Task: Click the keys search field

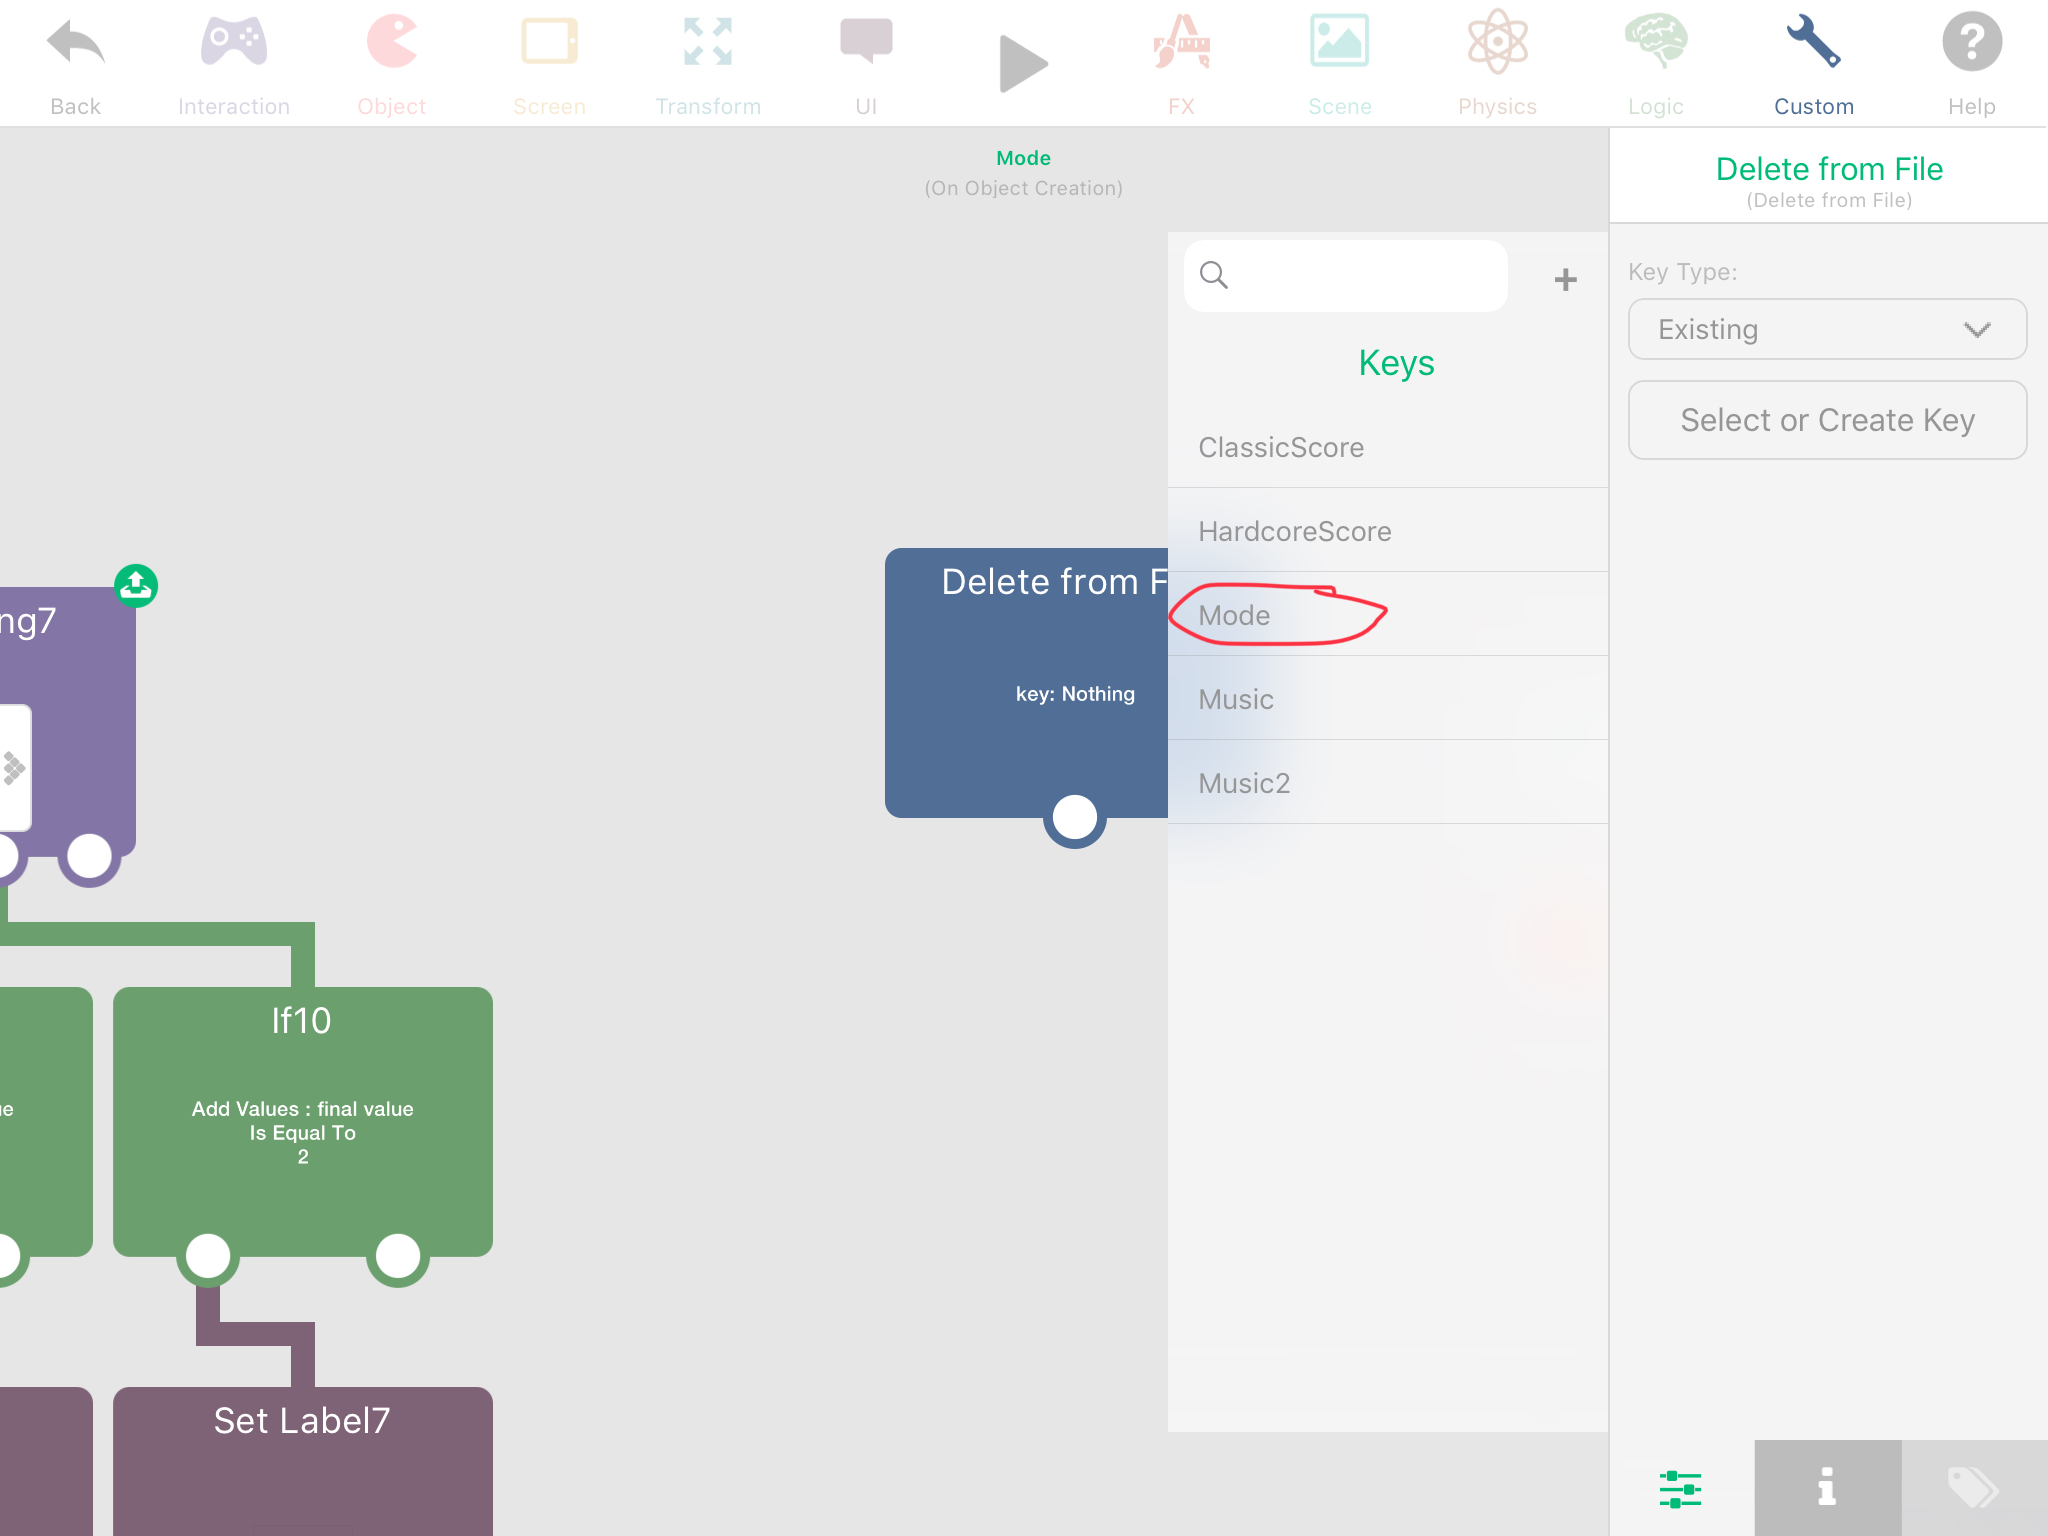Action: [1360, 275]
